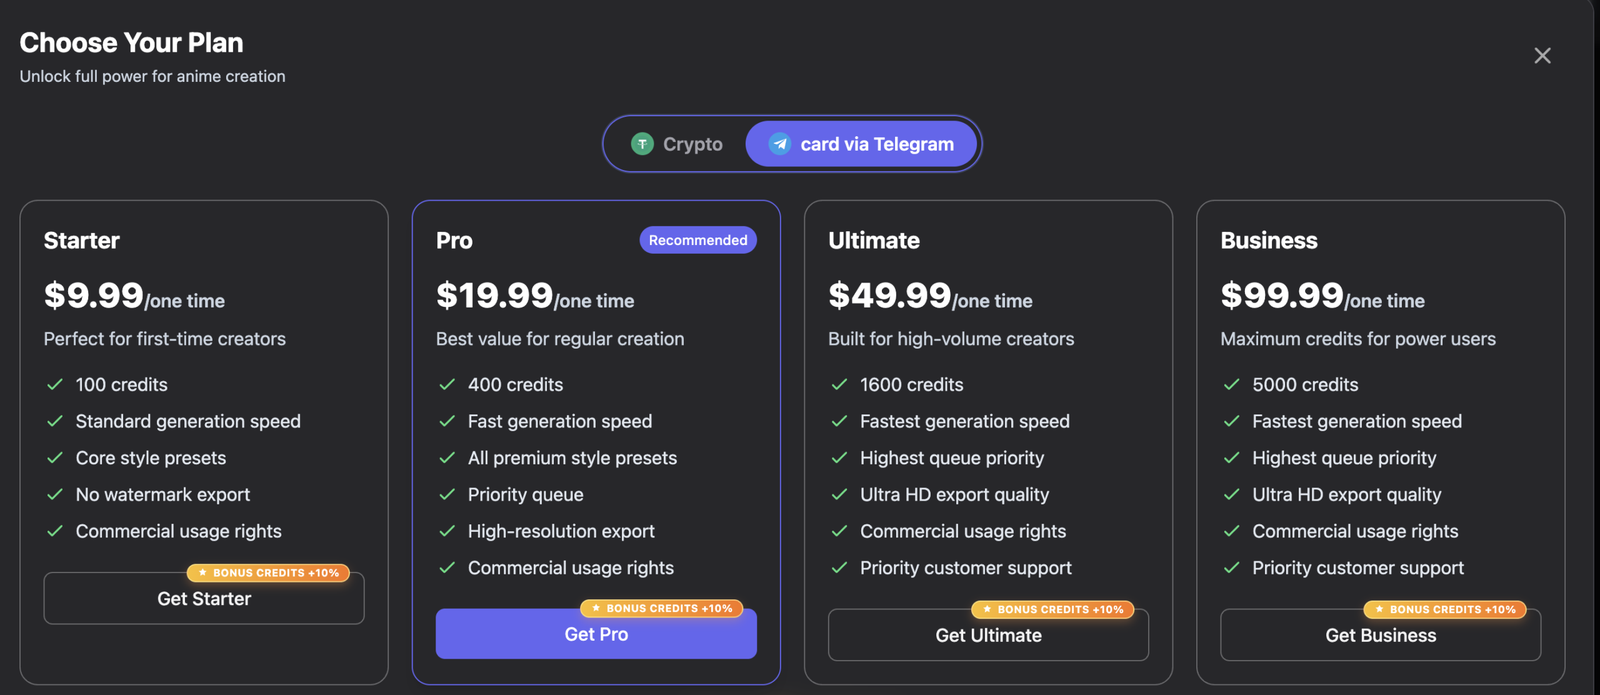Click the $19.99 Pro plan price
The height and width of the screenshot is (695, 1600).
pos(495,295)
